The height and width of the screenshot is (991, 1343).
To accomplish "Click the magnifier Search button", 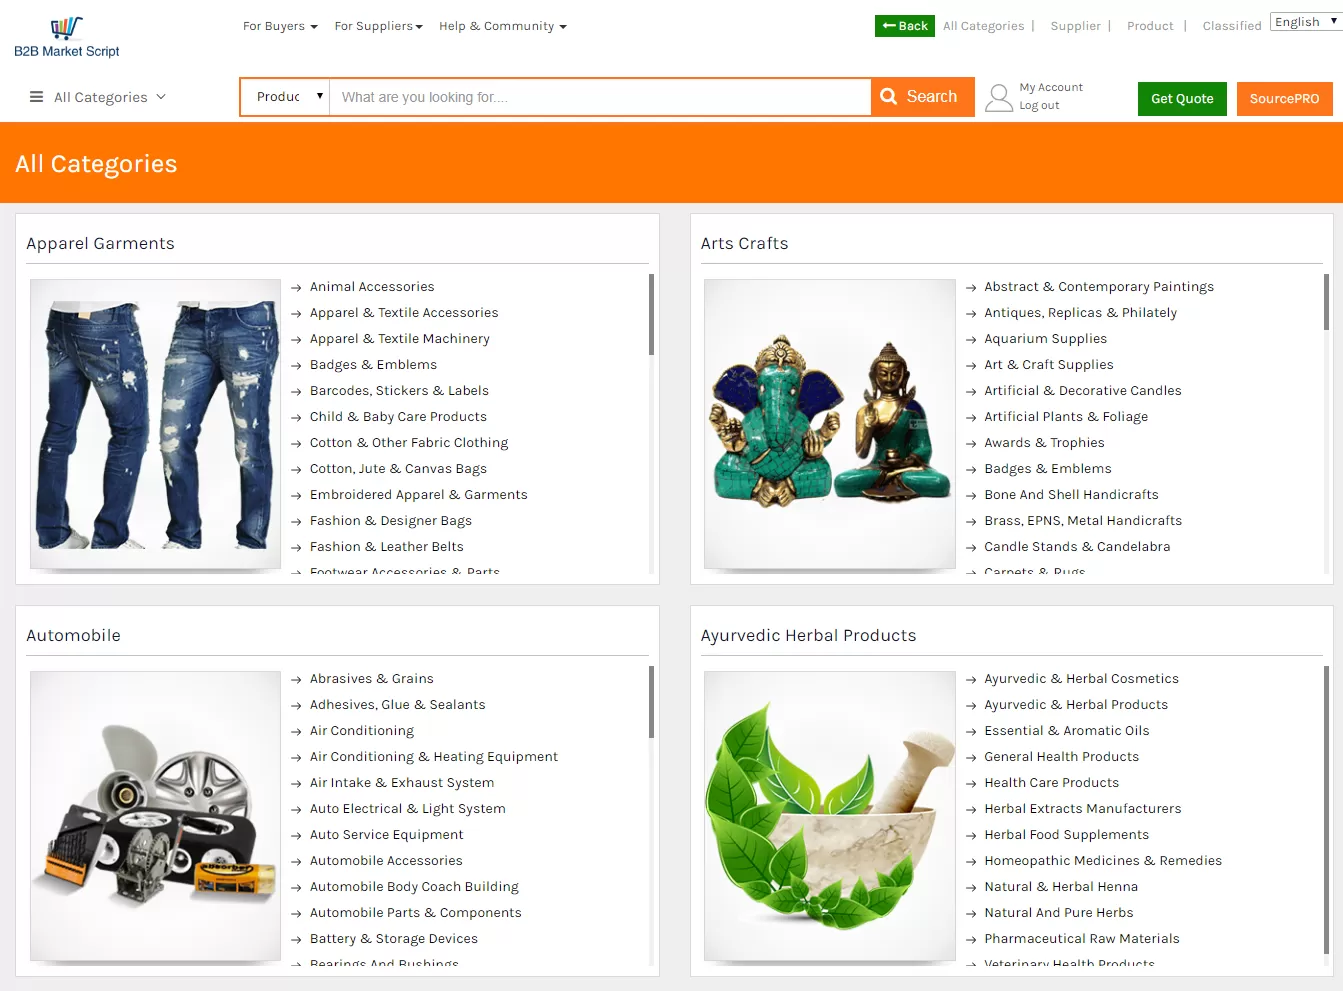I will tap(922, 97).
